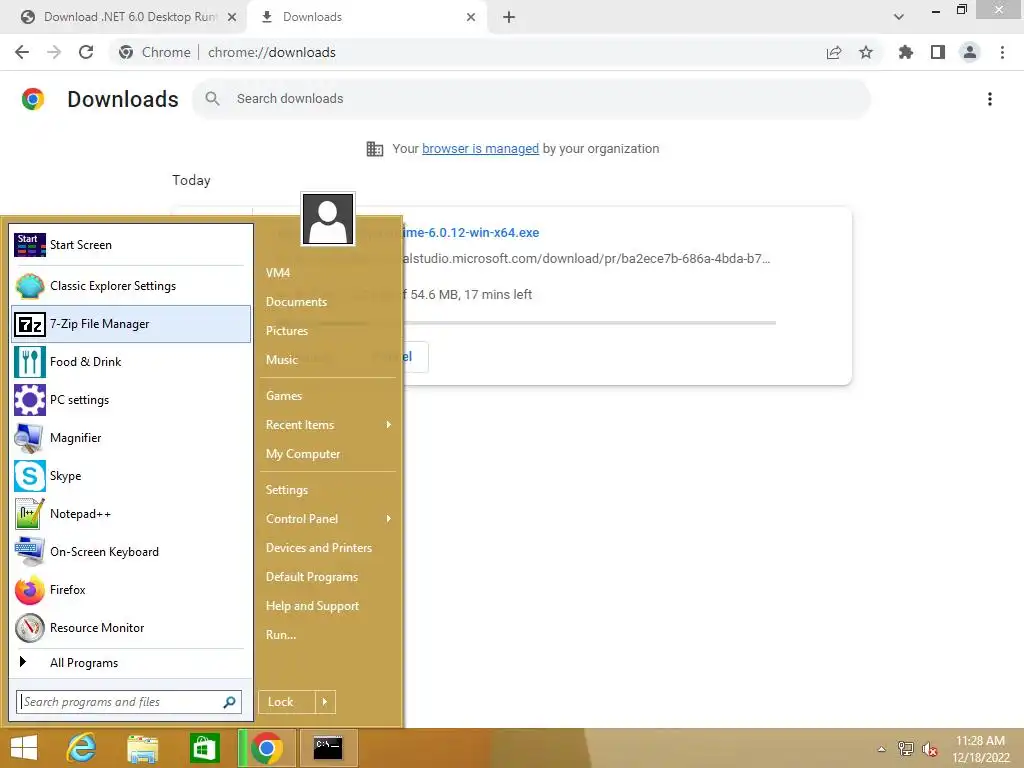
Task: Open the Windows Store from the taskbar
Action: pyautogui.click(x=204, y=748)
